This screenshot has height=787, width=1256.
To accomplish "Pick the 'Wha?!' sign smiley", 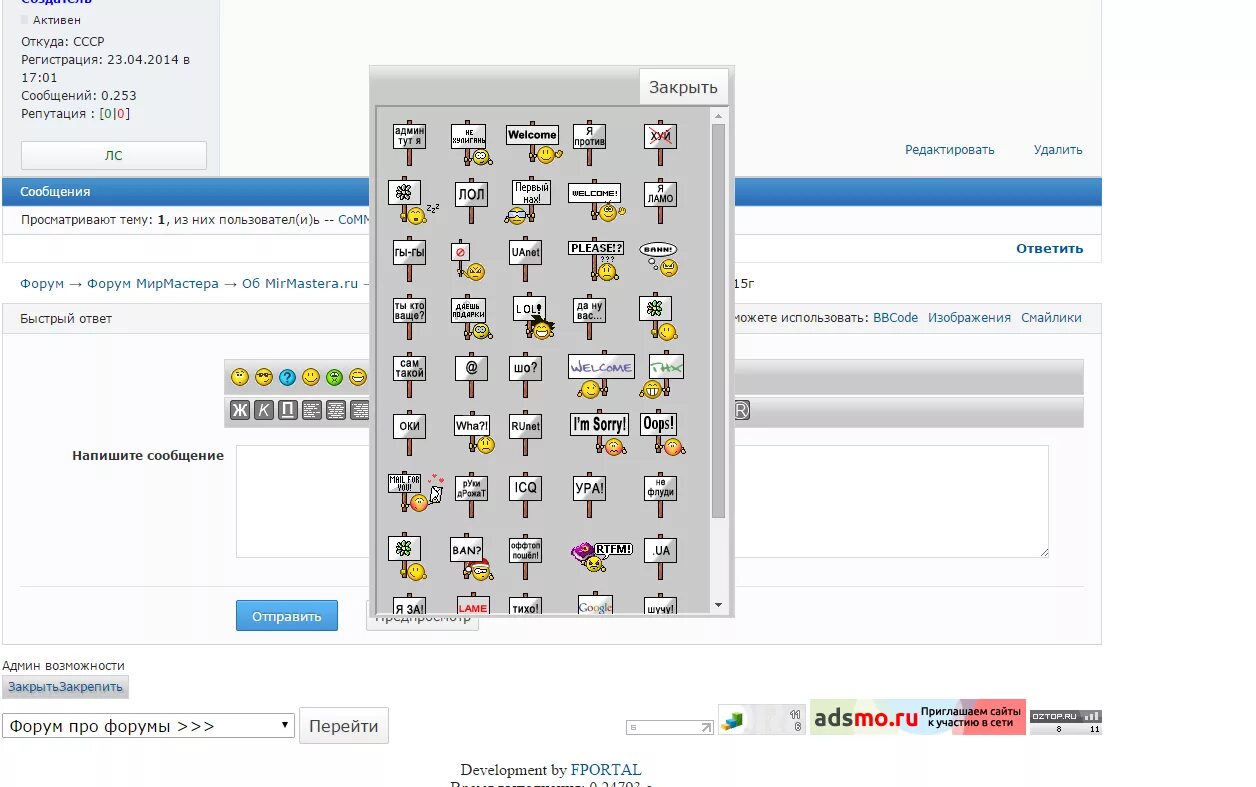I will tap(474, 433).
